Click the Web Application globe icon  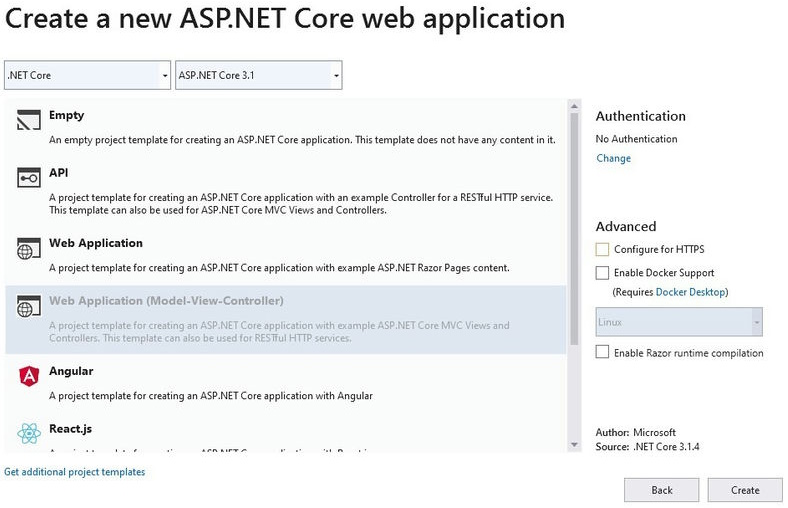pos(28,250)
